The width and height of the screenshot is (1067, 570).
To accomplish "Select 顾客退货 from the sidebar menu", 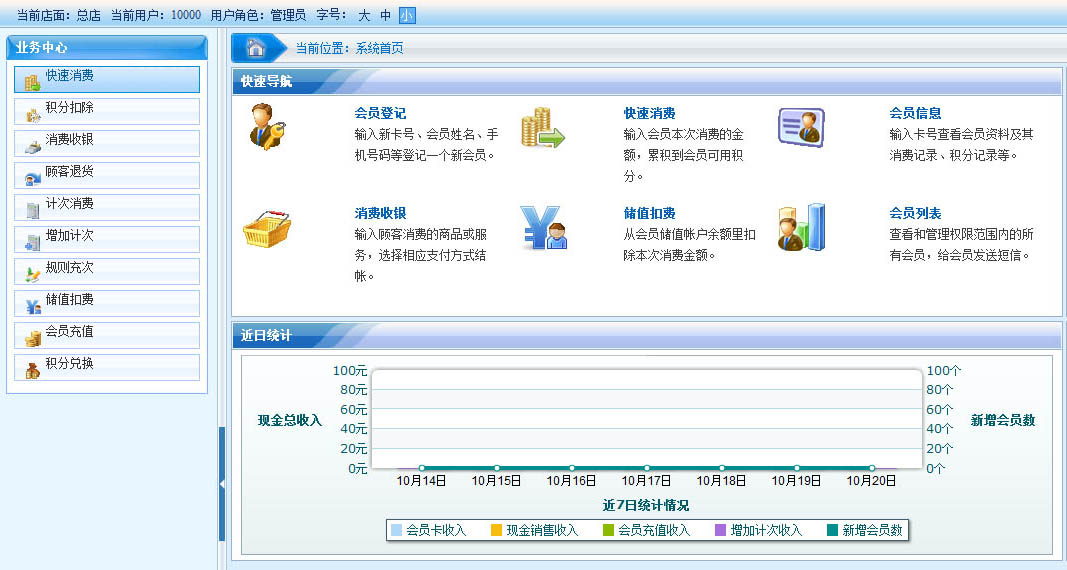I will point(107,174).
